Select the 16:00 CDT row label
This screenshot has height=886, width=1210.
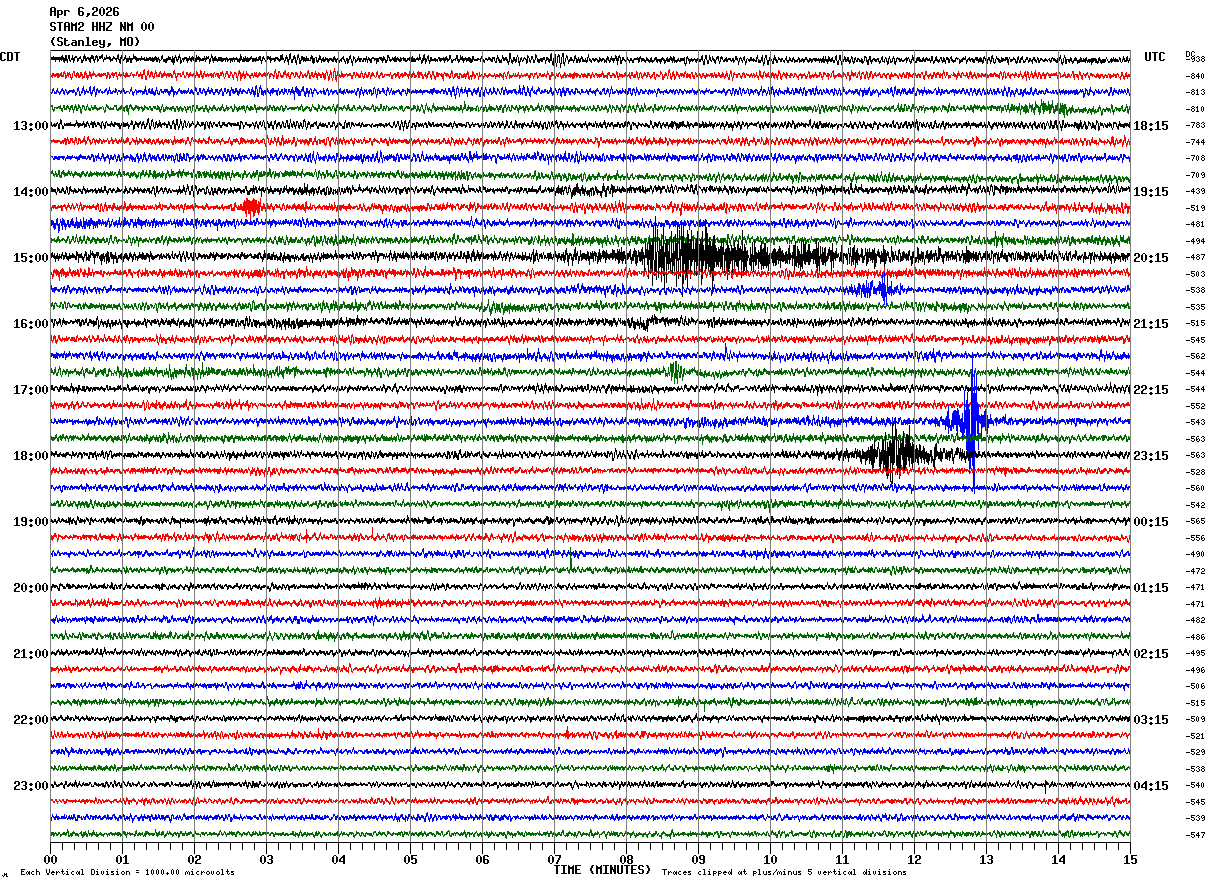(31, 324)
